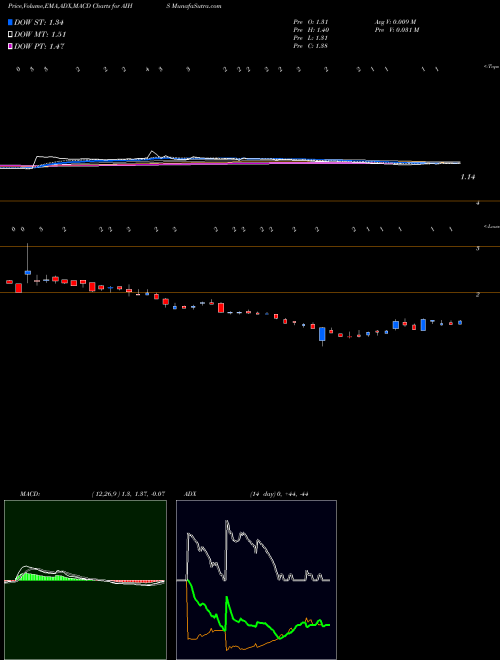Click the tall-wick blue candle near the chart start
This screenshot has height=660, width=500.
click(28, 272)
